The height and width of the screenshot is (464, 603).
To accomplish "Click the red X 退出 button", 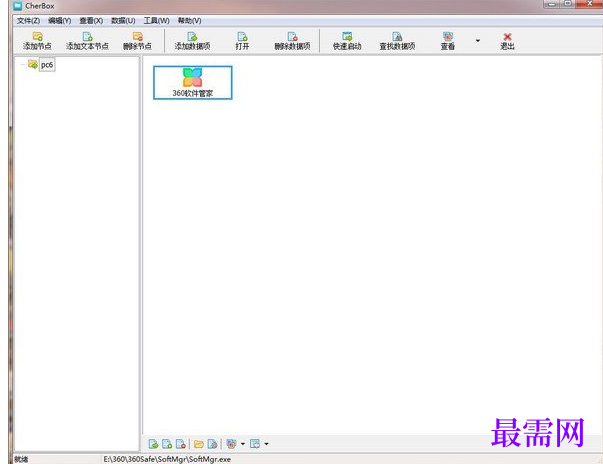I will click(507, 41).
